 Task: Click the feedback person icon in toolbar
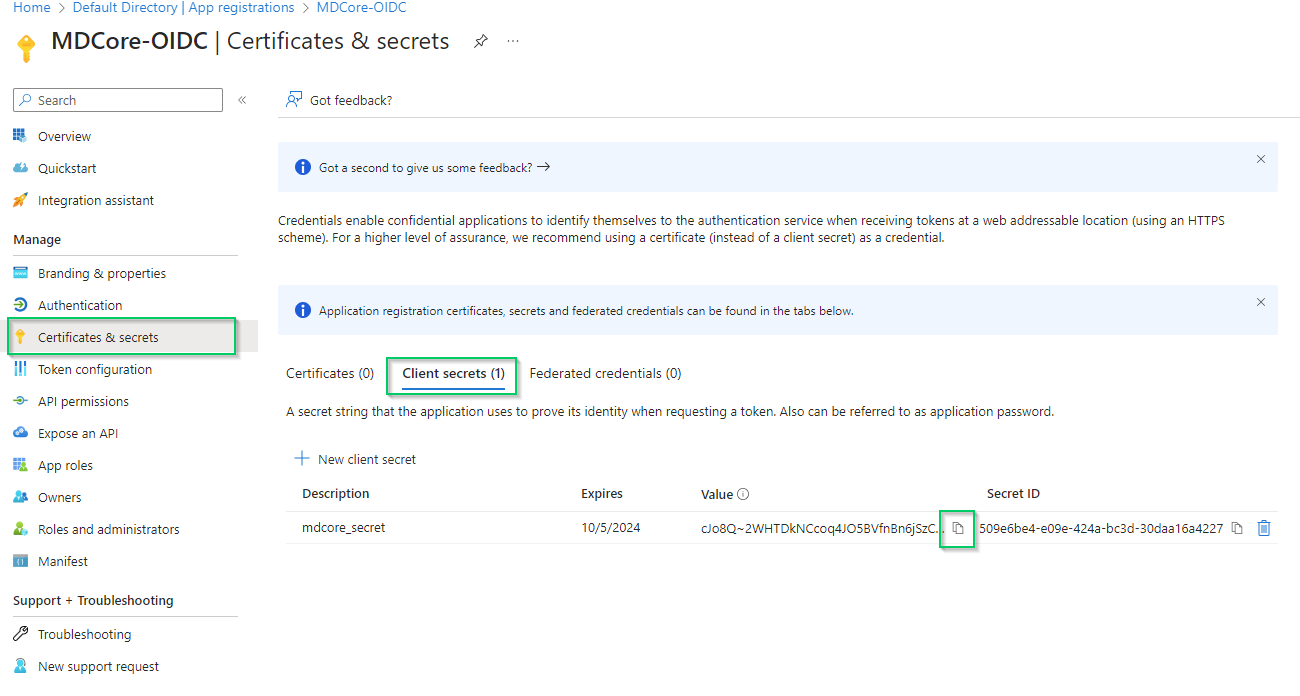coord(294,100)
